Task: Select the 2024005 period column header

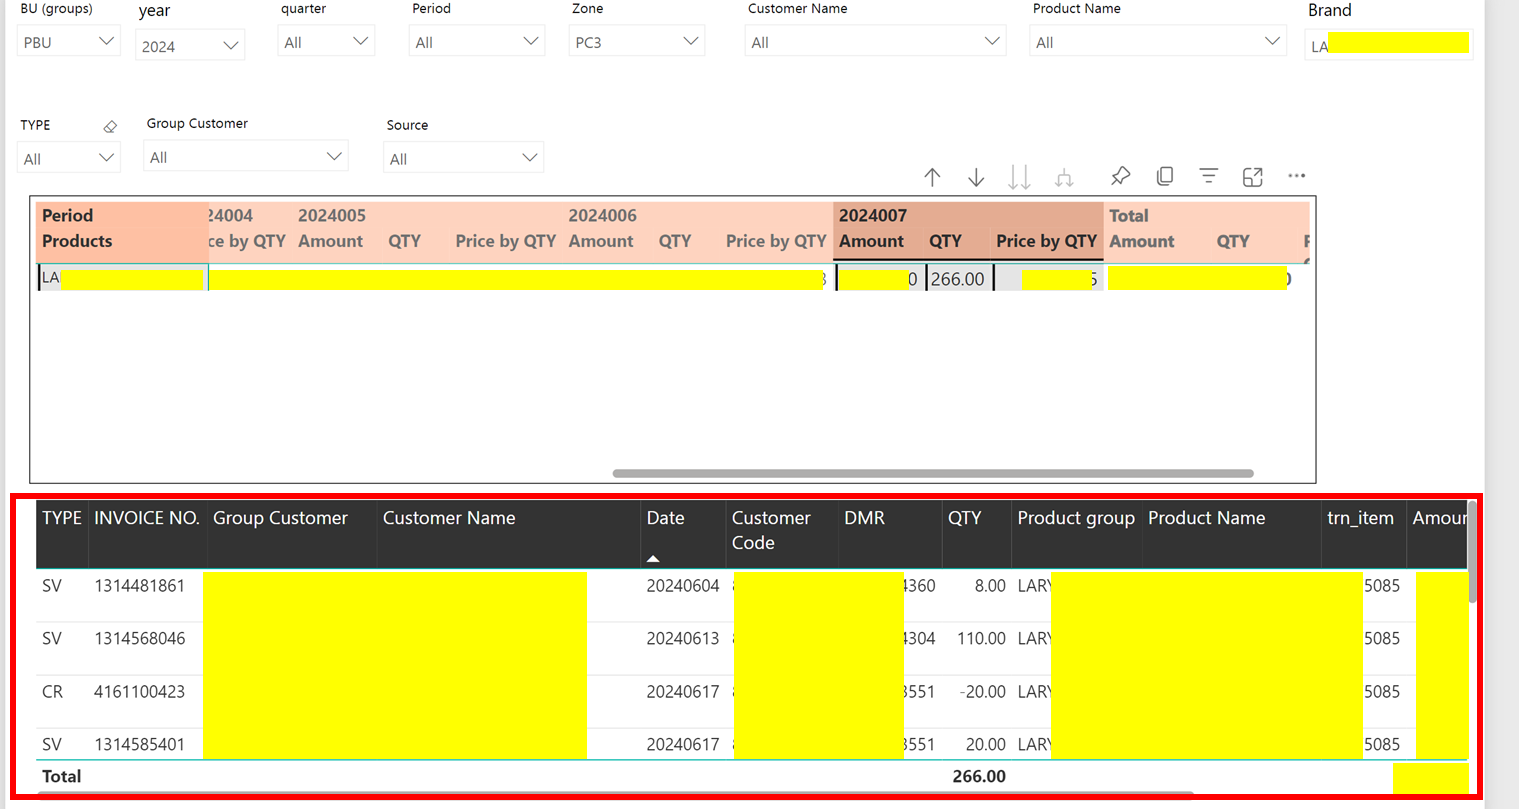Action: (332, 216)
